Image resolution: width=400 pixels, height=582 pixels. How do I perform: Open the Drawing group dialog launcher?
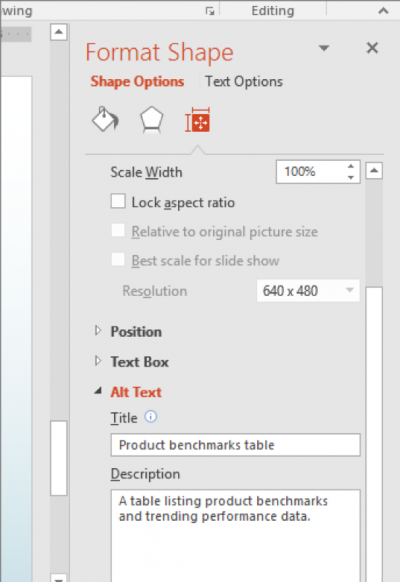click(210, 11)
